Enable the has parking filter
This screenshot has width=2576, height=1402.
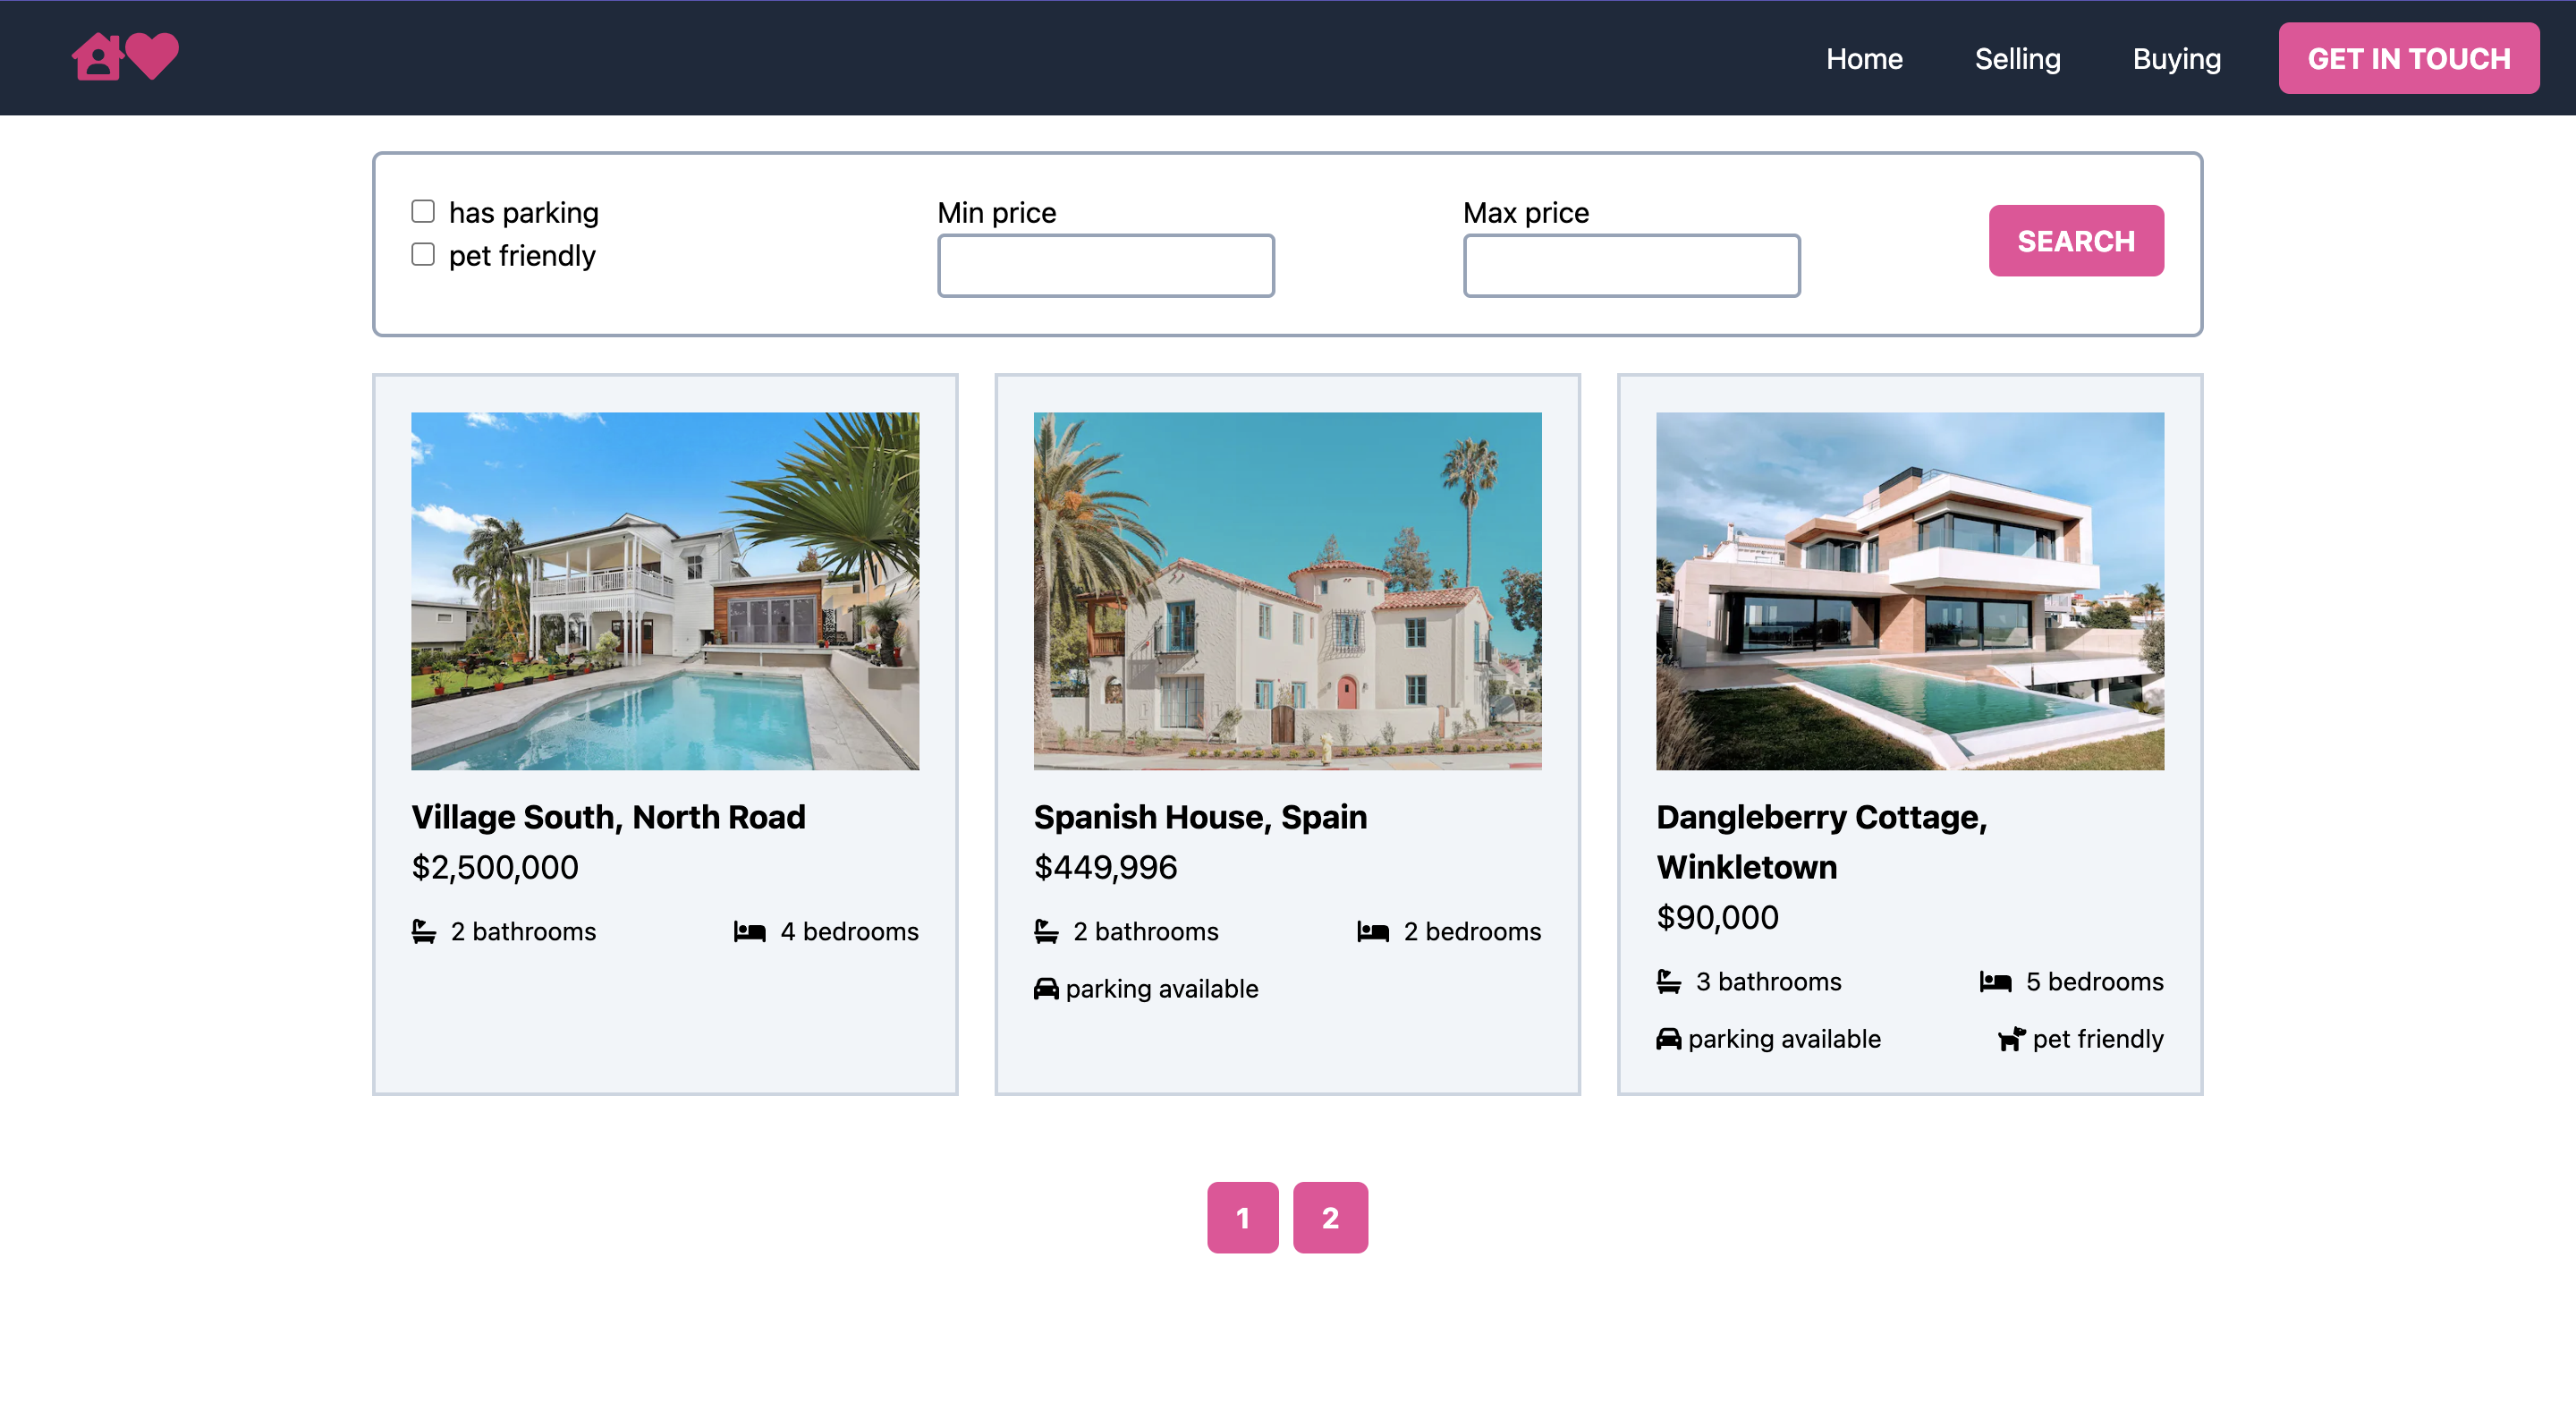[x=423, y=210]
